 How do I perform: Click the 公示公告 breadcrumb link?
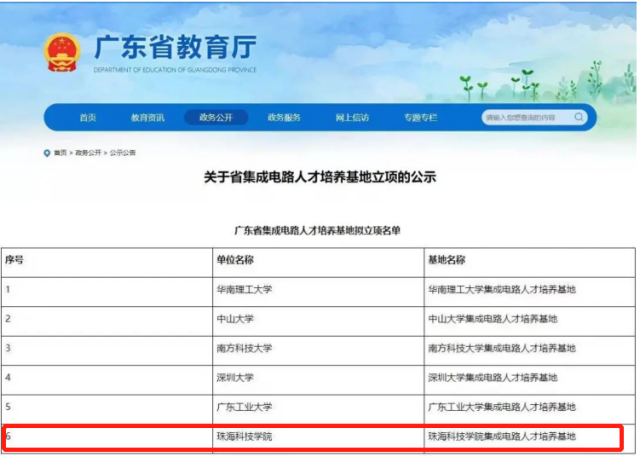pyautogui.click(x=123, y=153)
